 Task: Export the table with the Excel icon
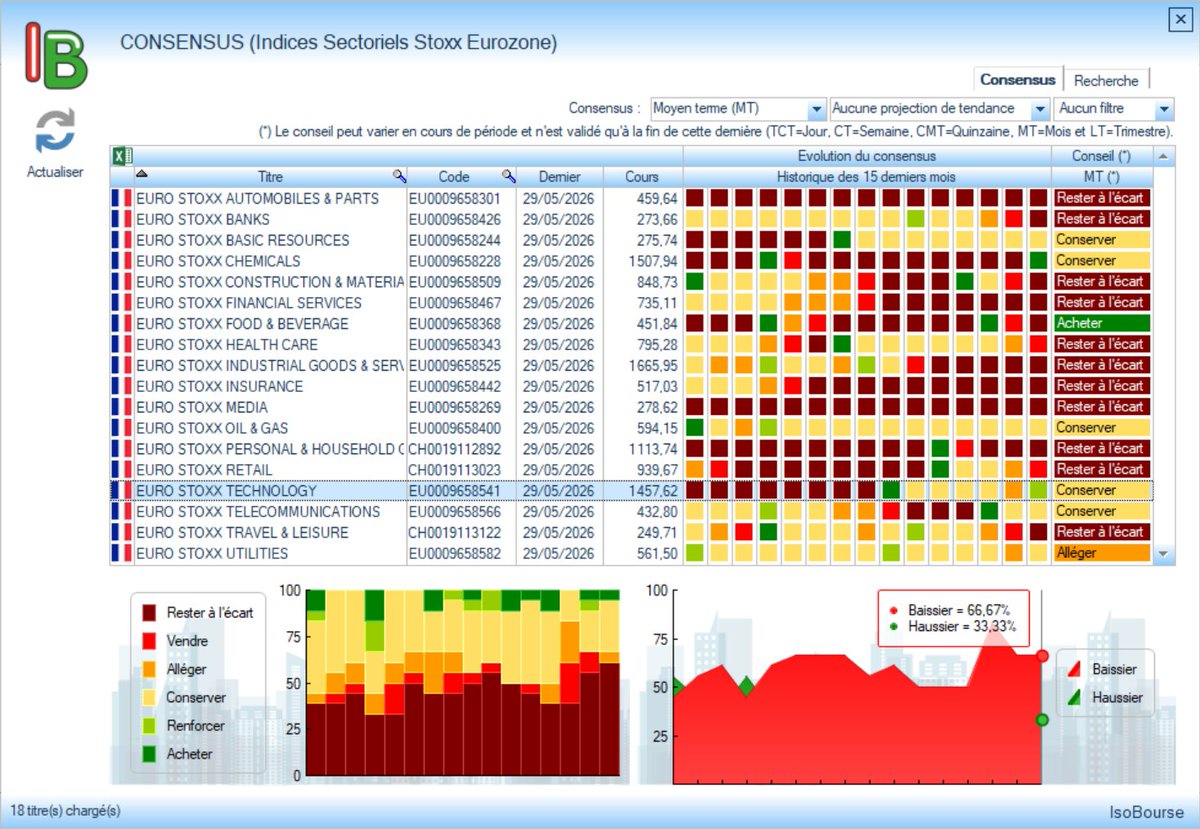pyautogui.click(x=122, y=156)
